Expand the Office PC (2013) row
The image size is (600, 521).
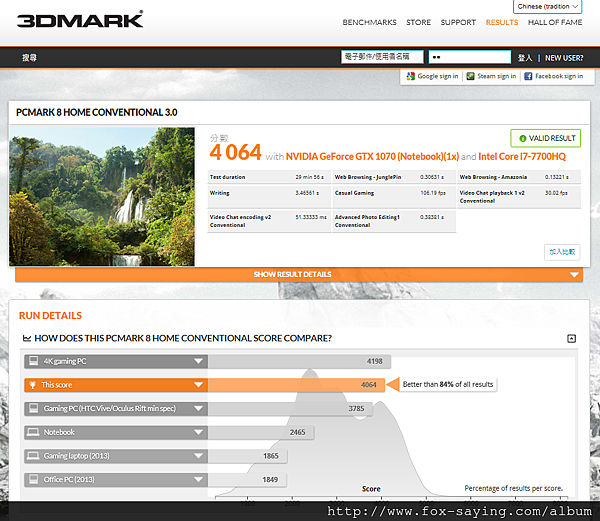click(198, 479)
